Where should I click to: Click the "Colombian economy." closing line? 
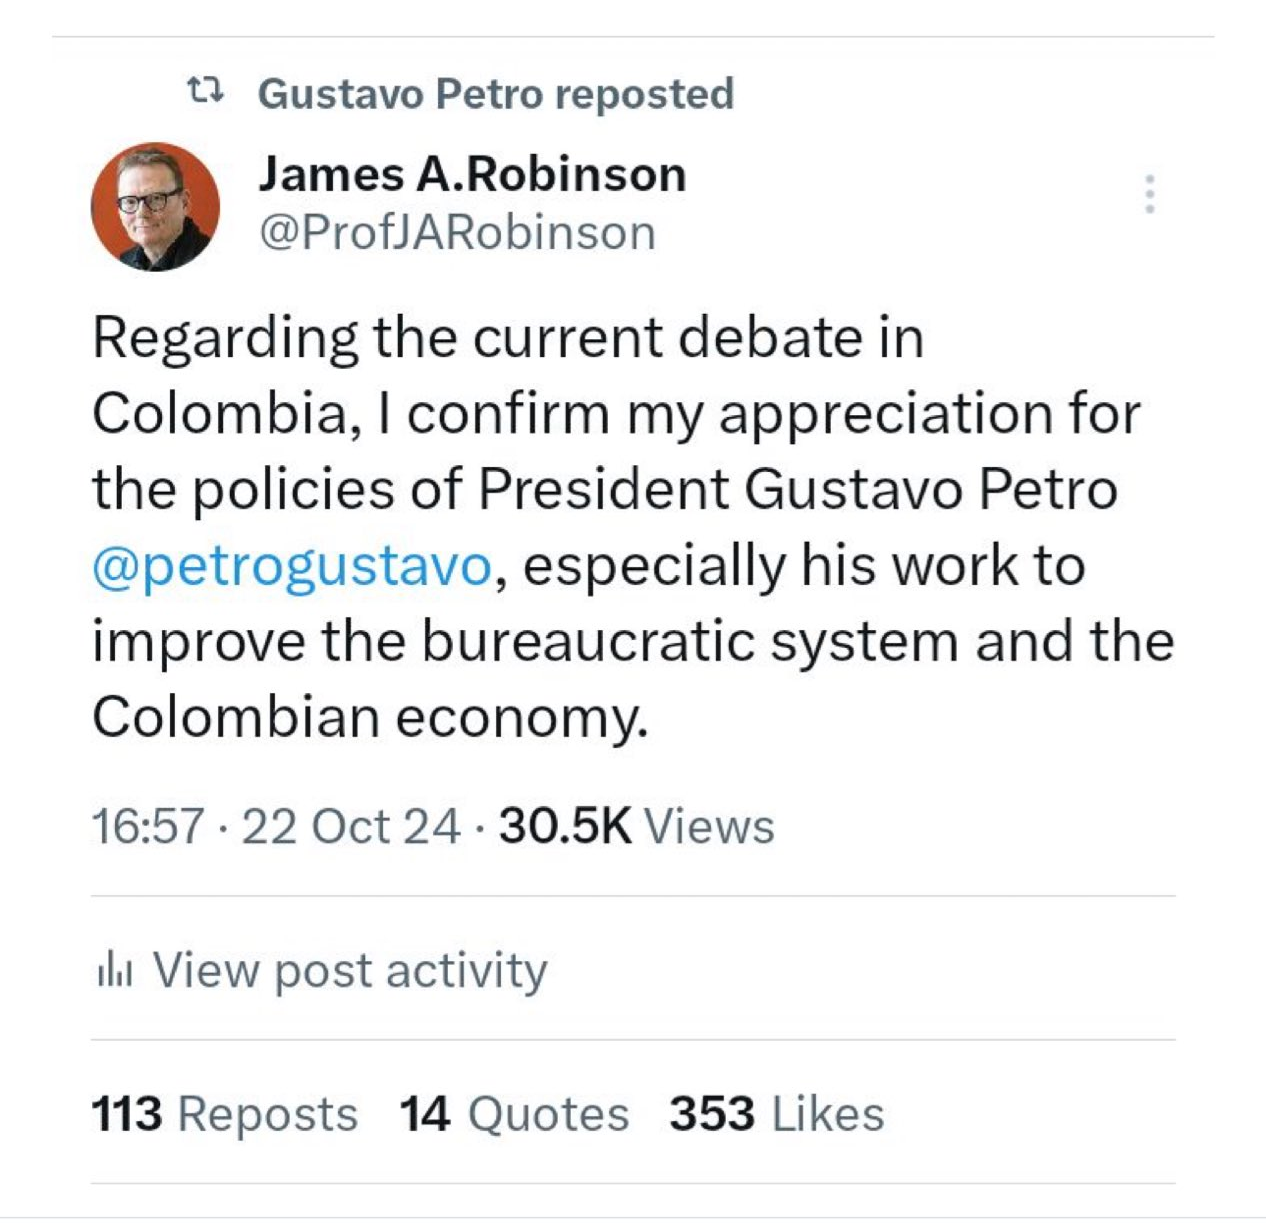(x=370, y=717)
